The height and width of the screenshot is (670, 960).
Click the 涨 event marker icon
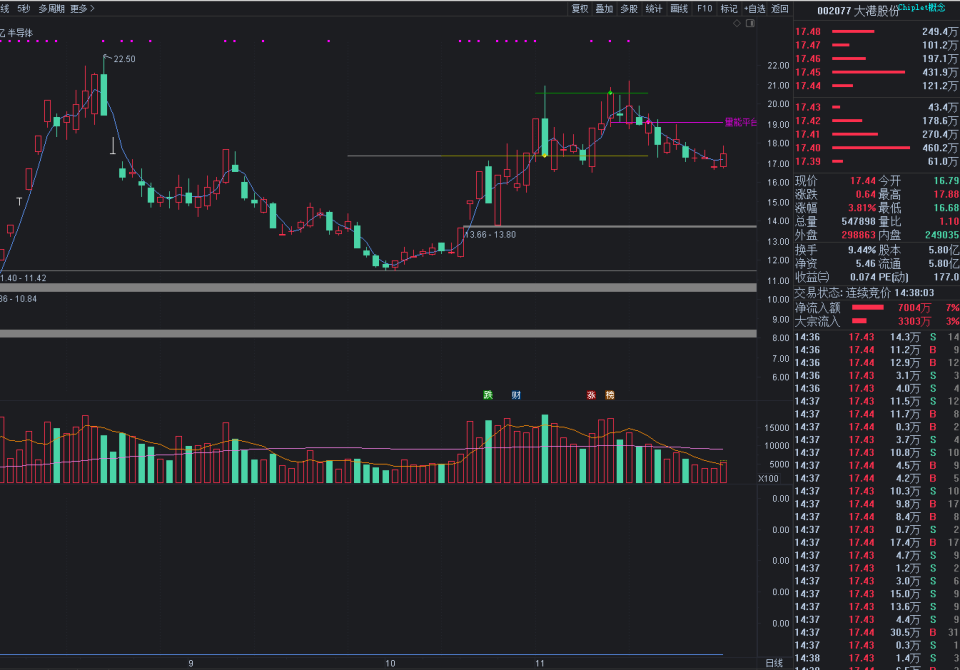[x=591, y=395]
